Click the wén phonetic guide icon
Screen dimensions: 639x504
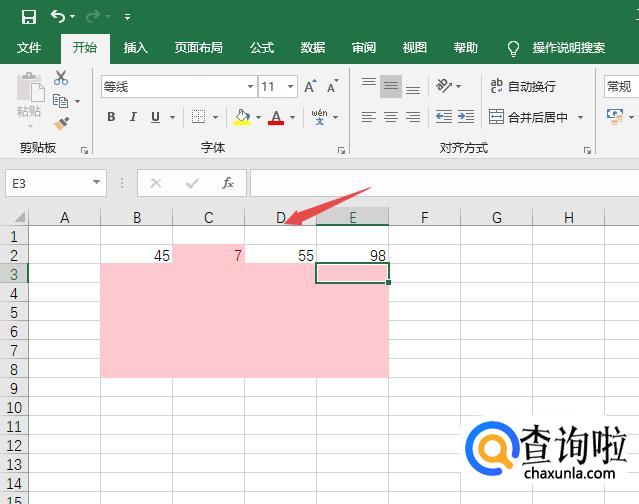click(320, 117)
